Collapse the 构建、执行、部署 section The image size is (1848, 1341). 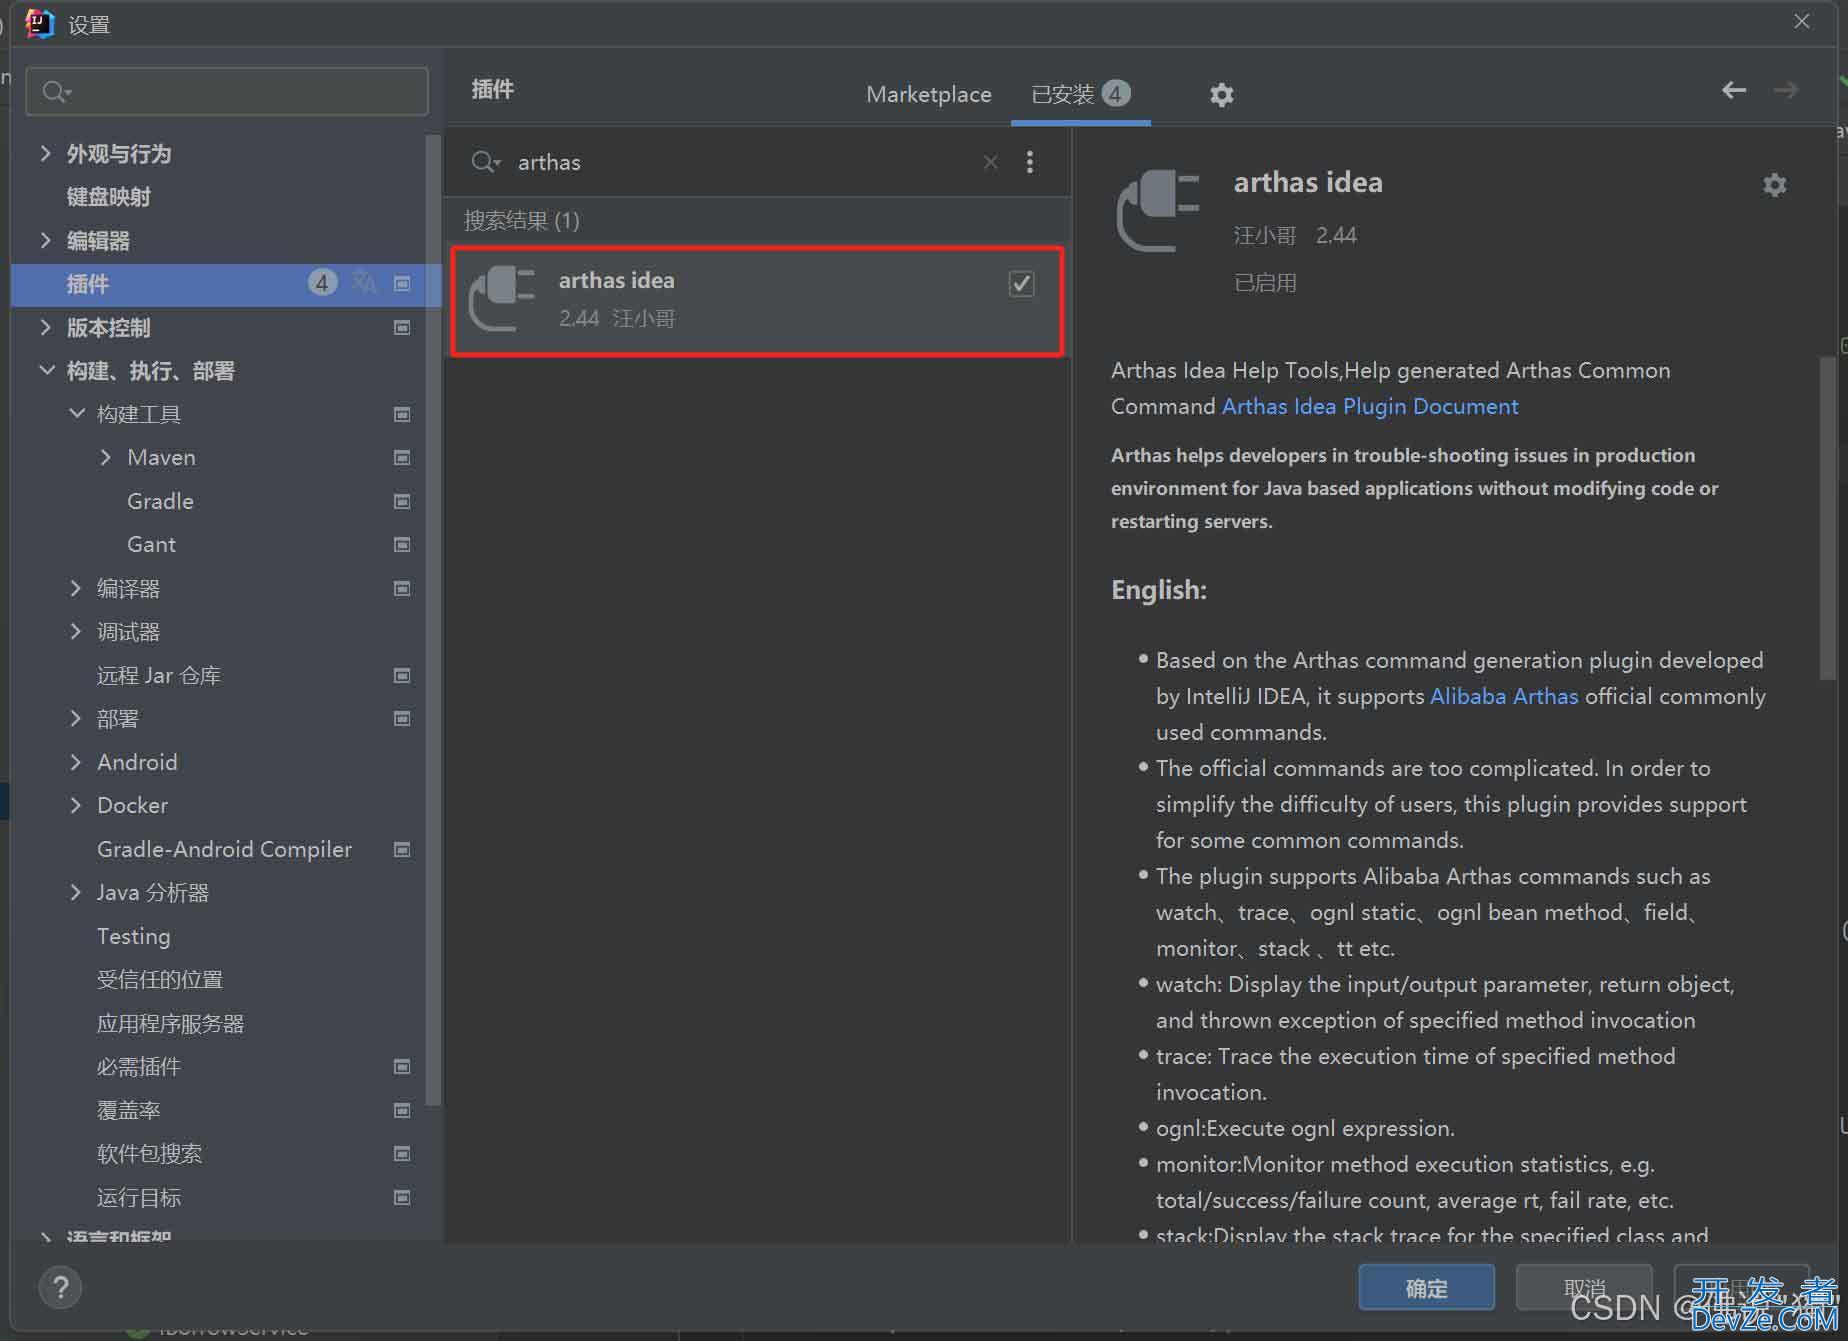point(46,371)
